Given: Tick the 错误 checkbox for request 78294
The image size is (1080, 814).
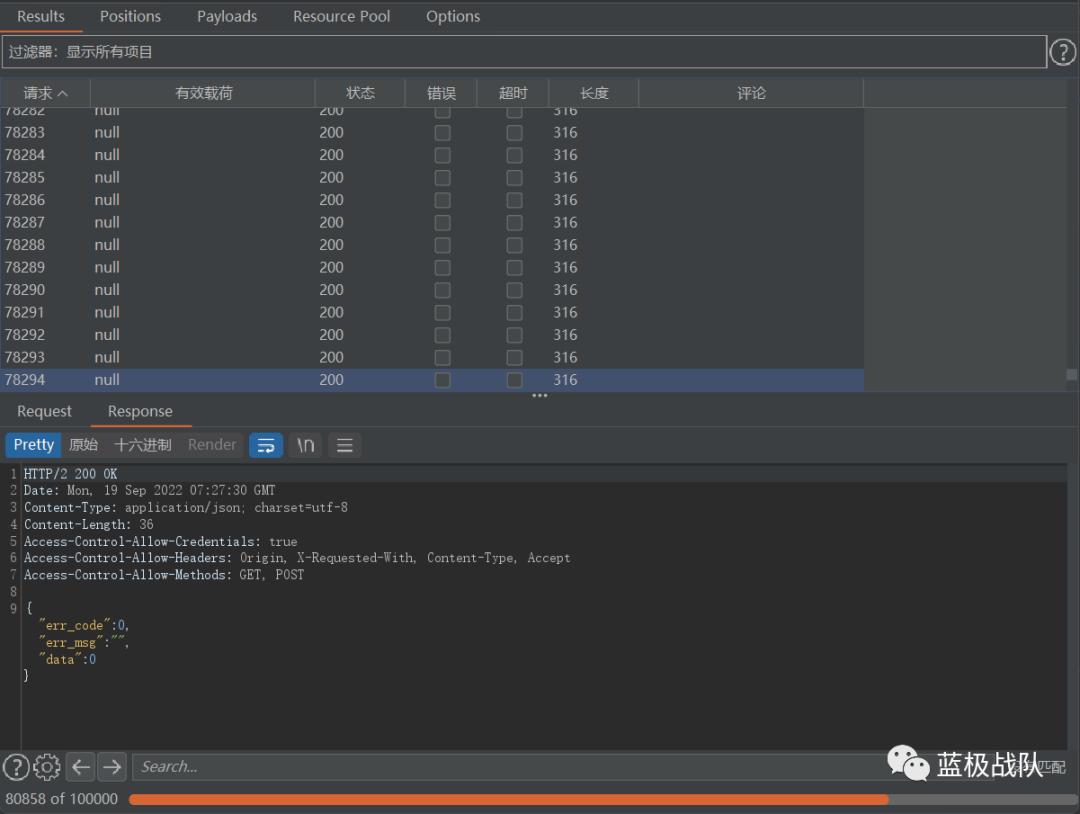Looking at the screenshot, I should coord(442,380).
